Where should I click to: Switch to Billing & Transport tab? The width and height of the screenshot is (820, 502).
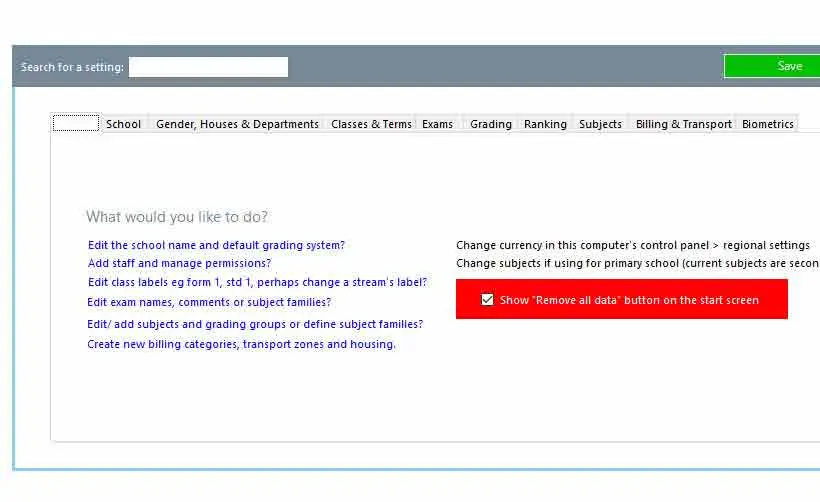[x=684, y=124]
